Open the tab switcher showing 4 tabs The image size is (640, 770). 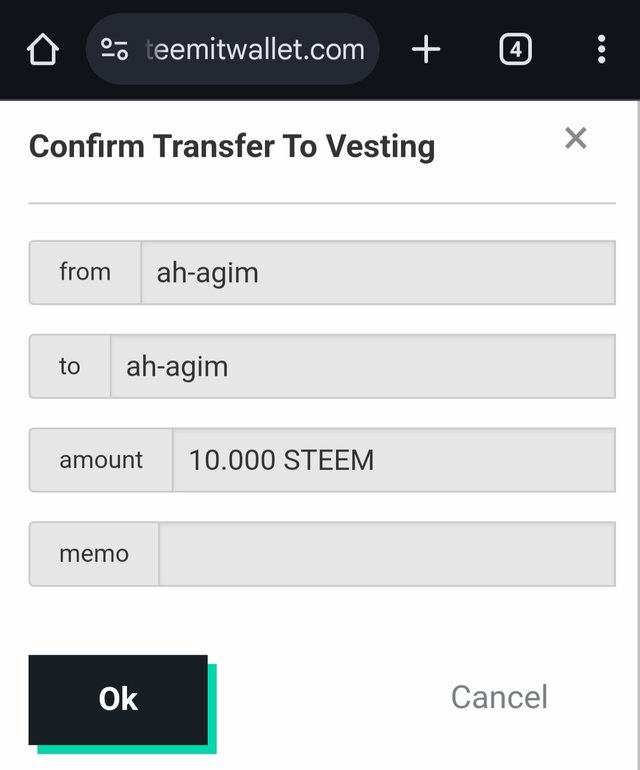[515, 49]
